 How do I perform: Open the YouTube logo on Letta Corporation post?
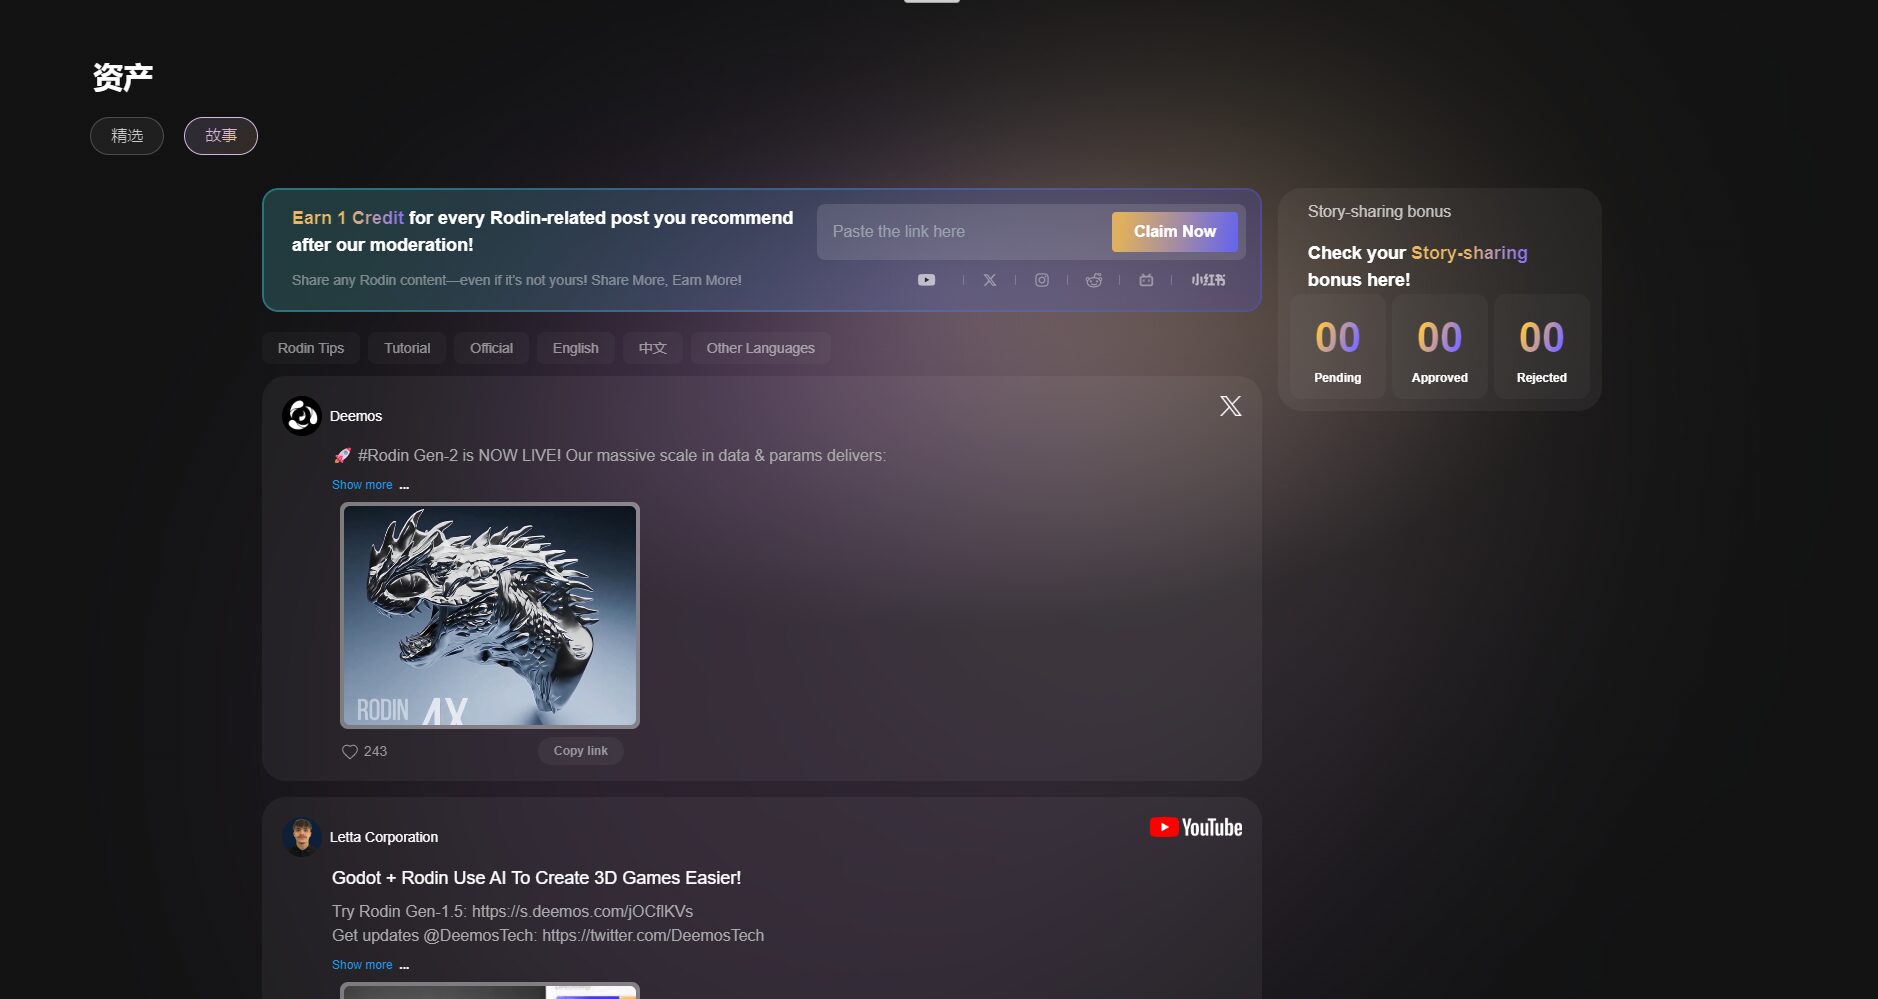[1195, 828]
